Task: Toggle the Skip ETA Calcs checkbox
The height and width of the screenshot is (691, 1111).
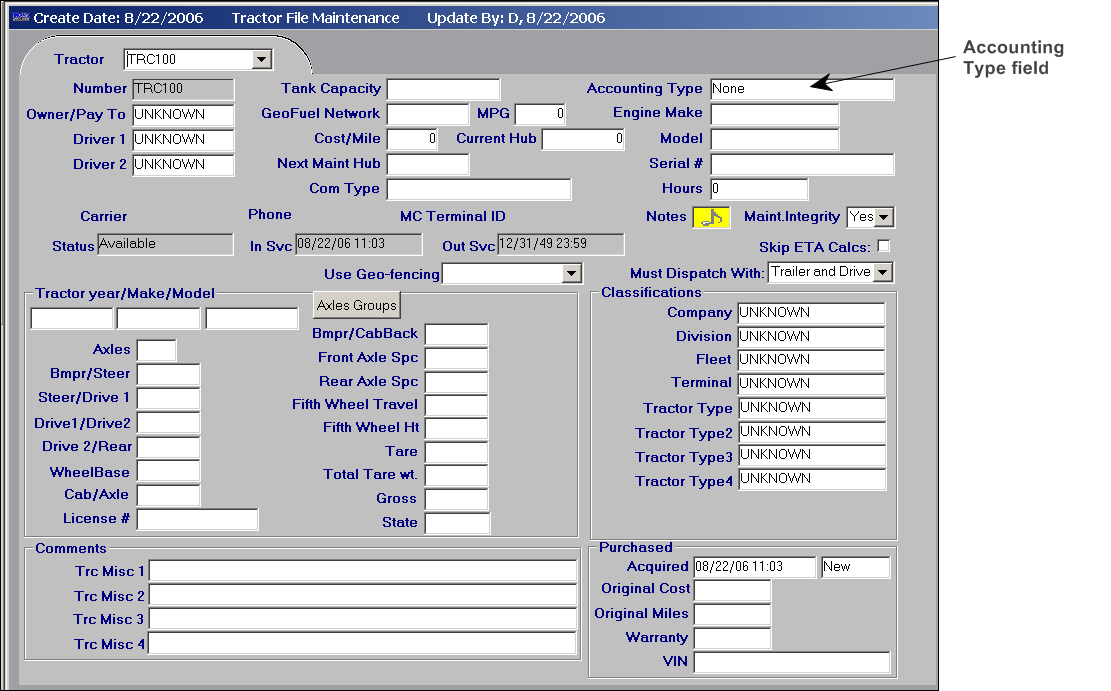Action: click(x=884, y=246)
